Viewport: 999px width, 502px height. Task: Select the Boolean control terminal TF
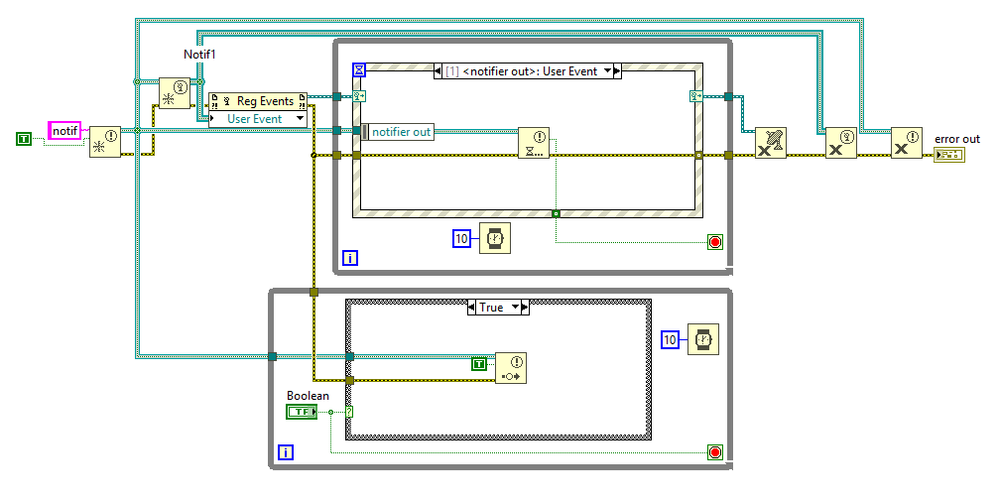(x=301, y=412)
